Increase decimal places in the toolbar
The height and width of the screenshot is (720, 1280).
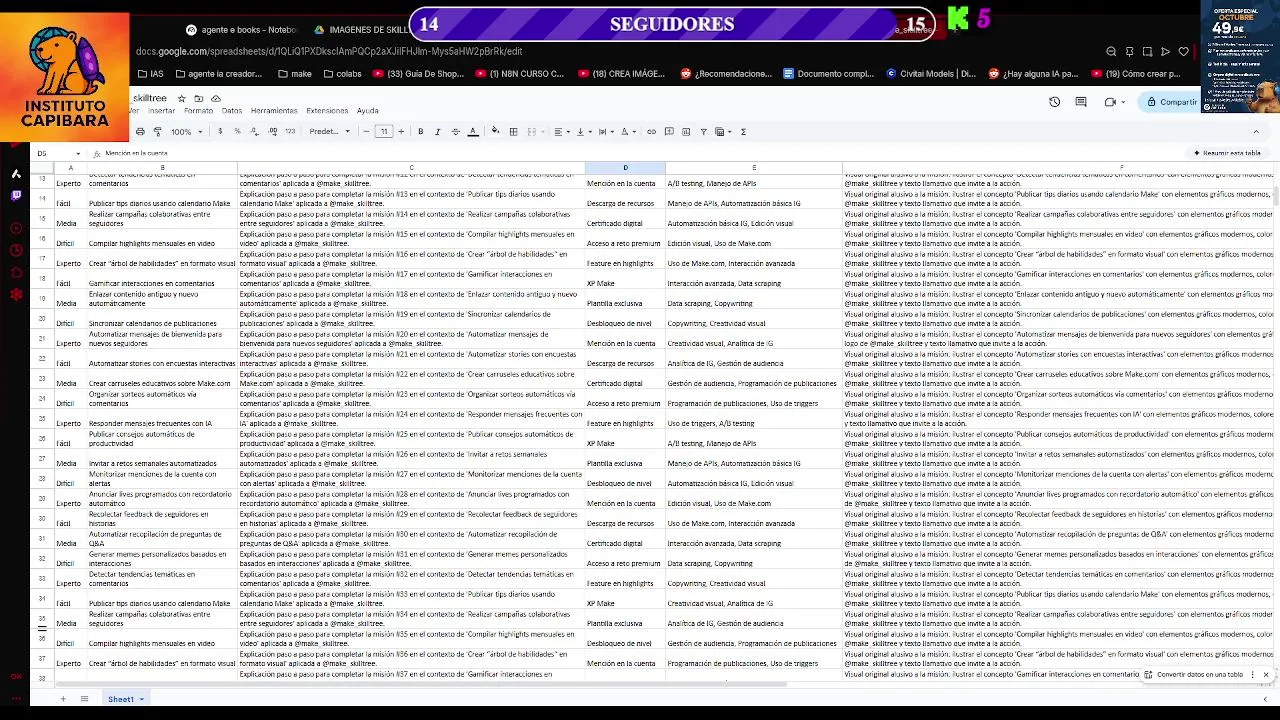(x=273, y=132)
